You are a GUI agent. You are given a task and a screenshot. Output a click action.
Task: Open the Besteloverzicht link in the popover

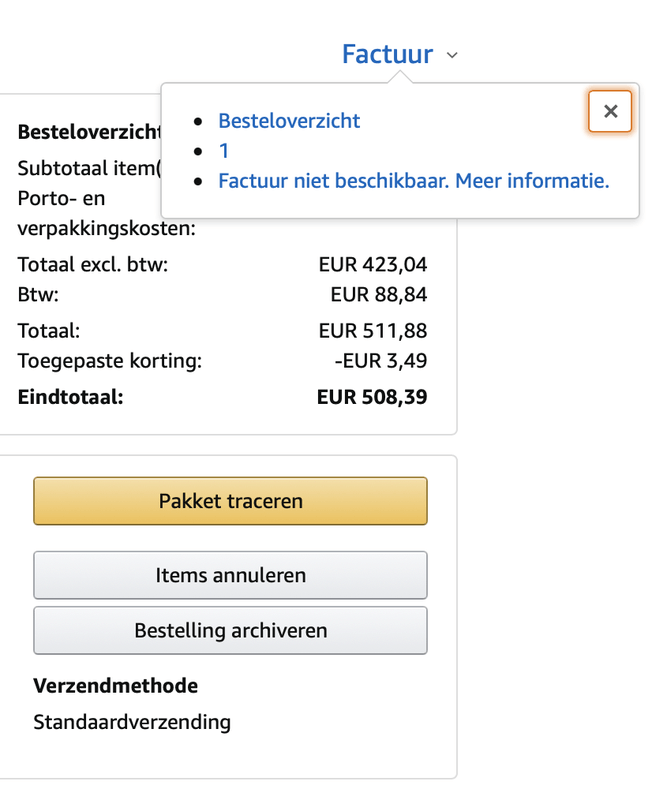click(289, 121)
